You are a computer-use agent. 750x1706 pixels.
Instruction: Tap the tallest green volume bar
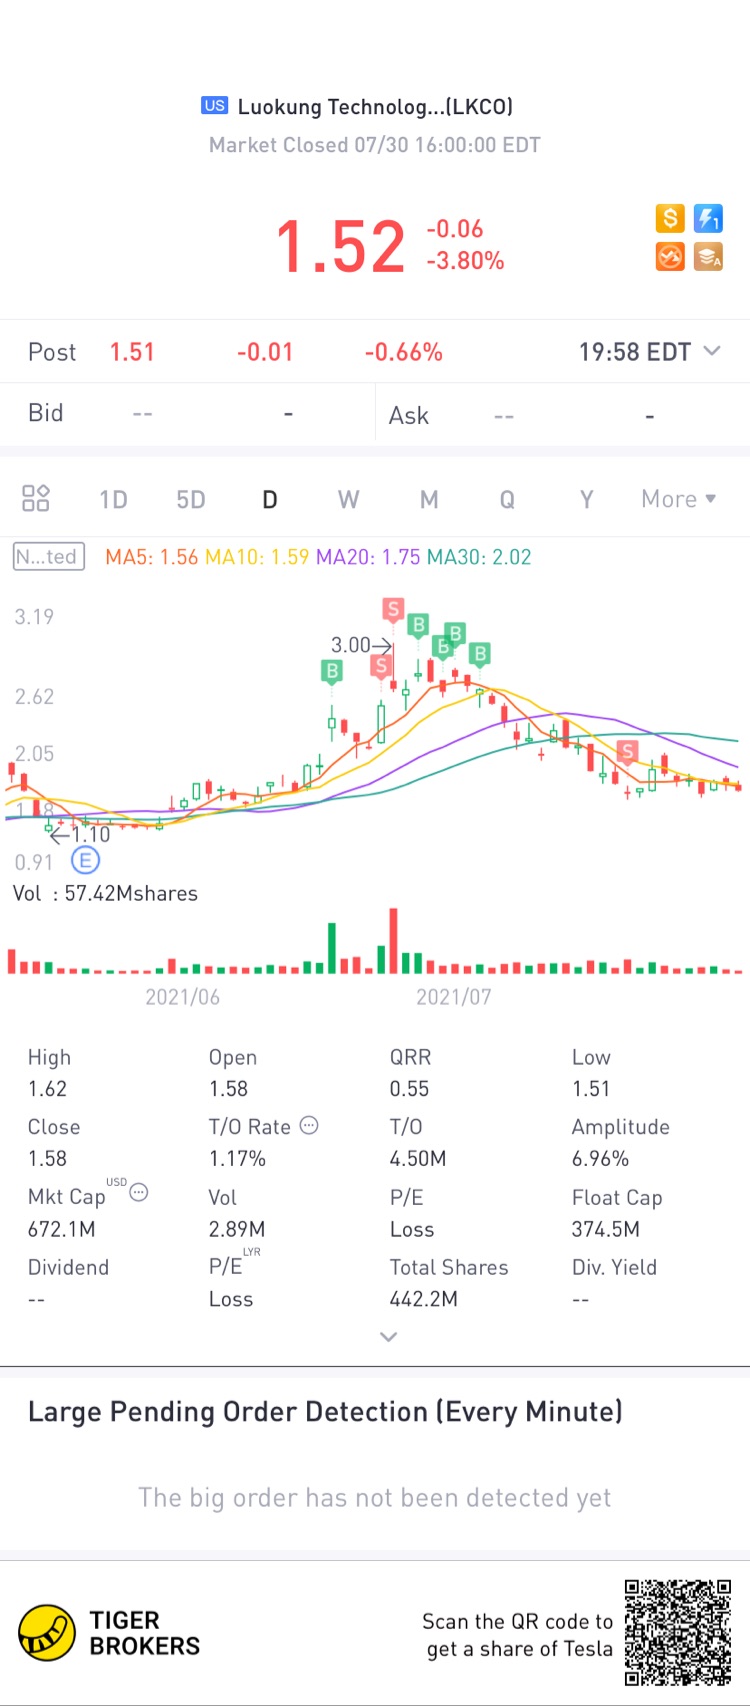332,948
